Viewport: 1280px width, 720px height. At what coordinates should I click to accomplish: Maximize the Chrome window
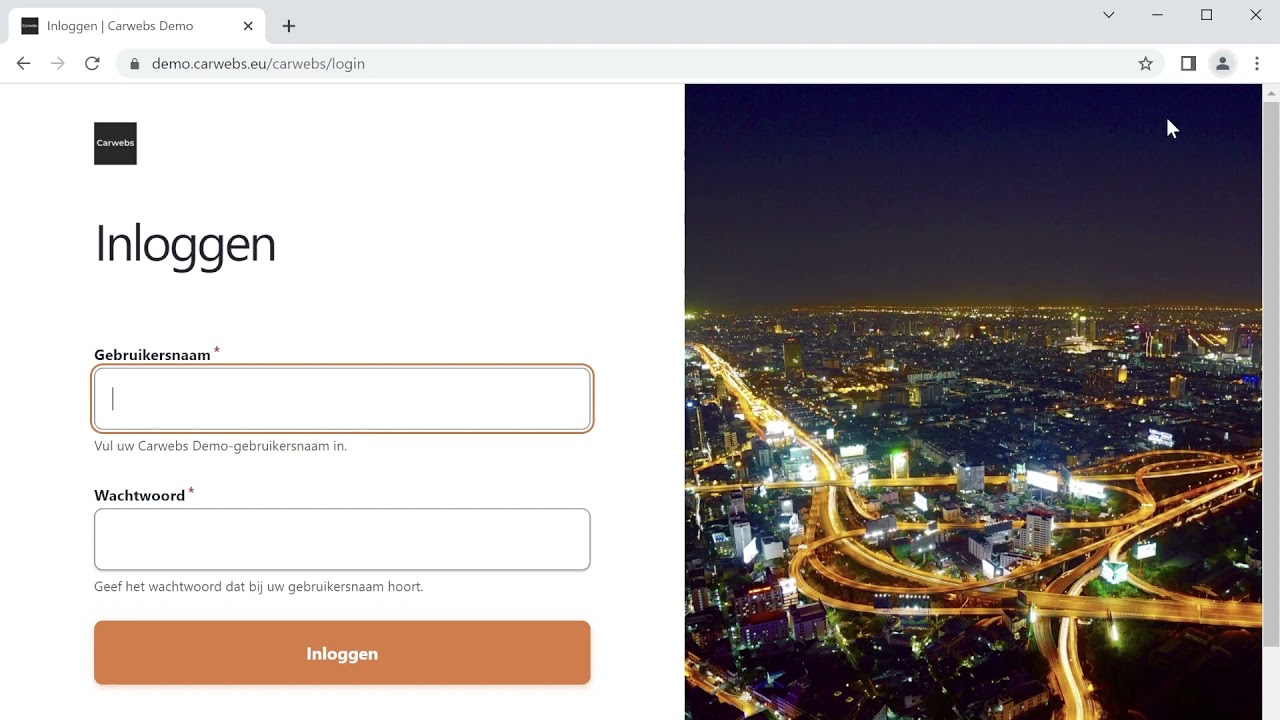pos(1207,15)
